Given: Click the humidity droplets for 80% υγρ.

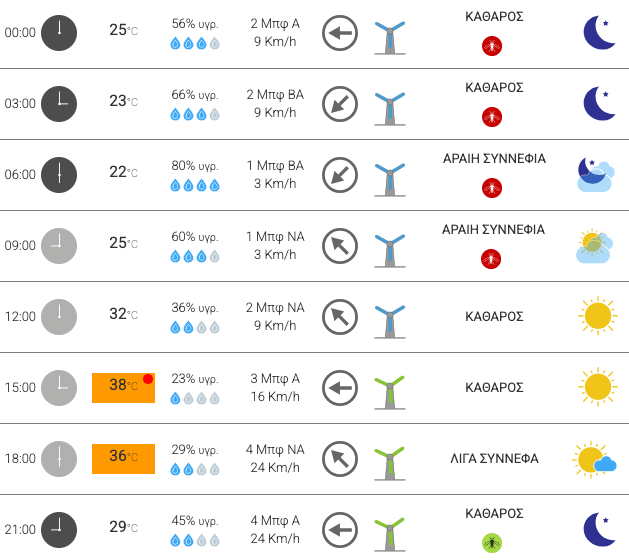Looking at the screenshot, I should [195, 185].
